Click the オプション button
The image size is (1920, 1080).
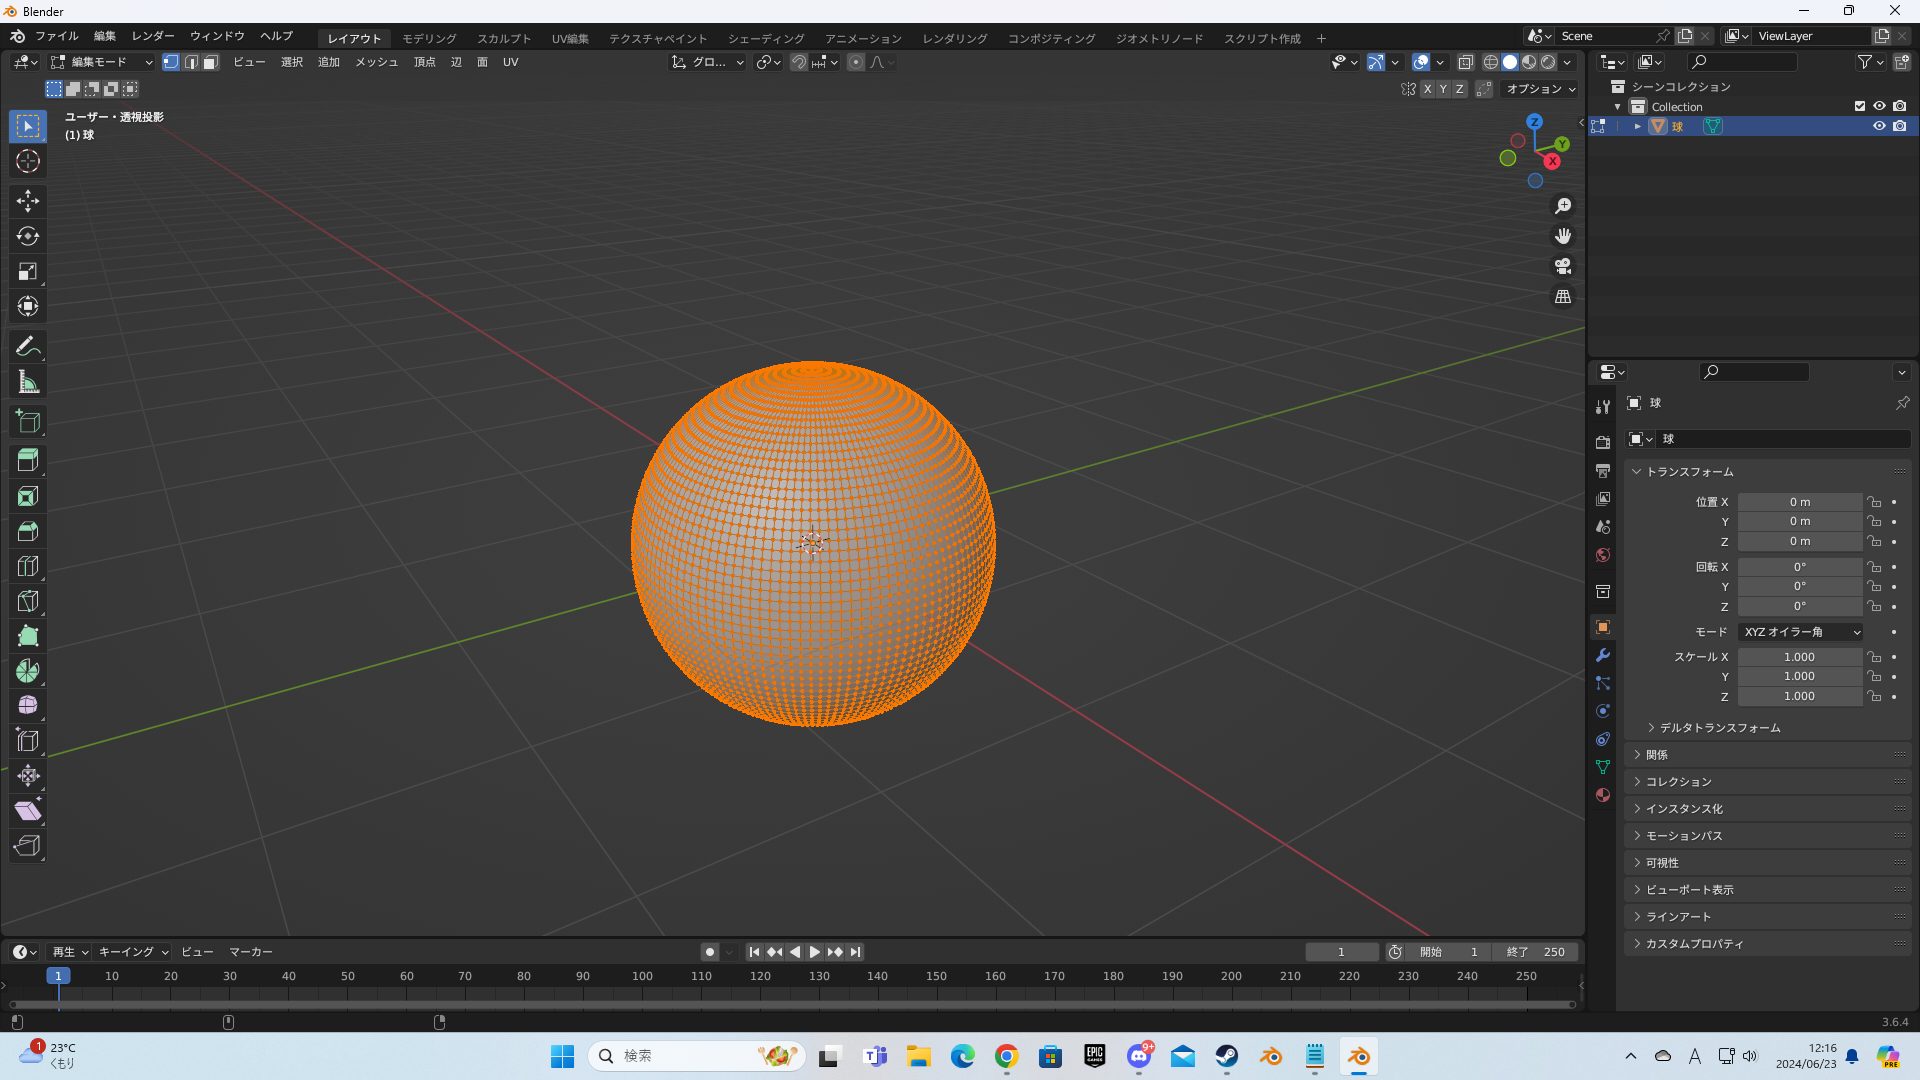1540,89
